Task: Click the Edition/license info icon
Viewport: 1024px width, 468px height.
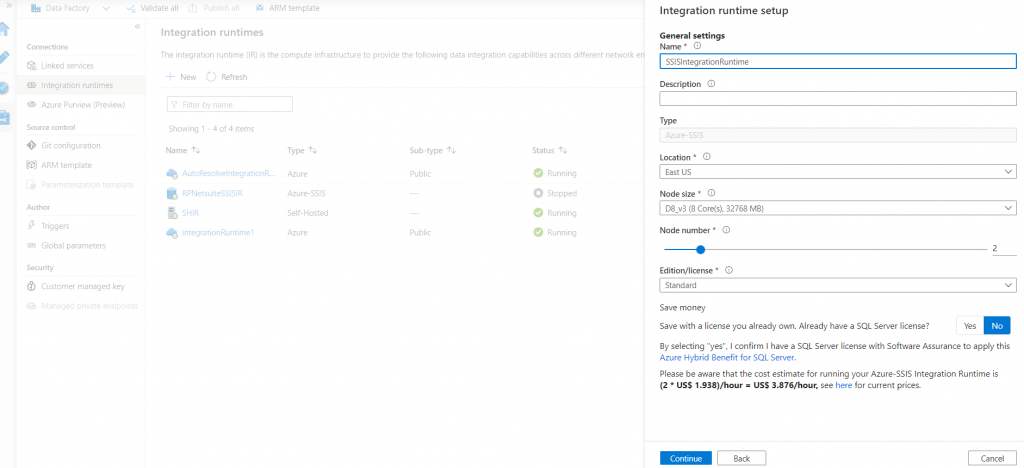Action: (729, 270)
